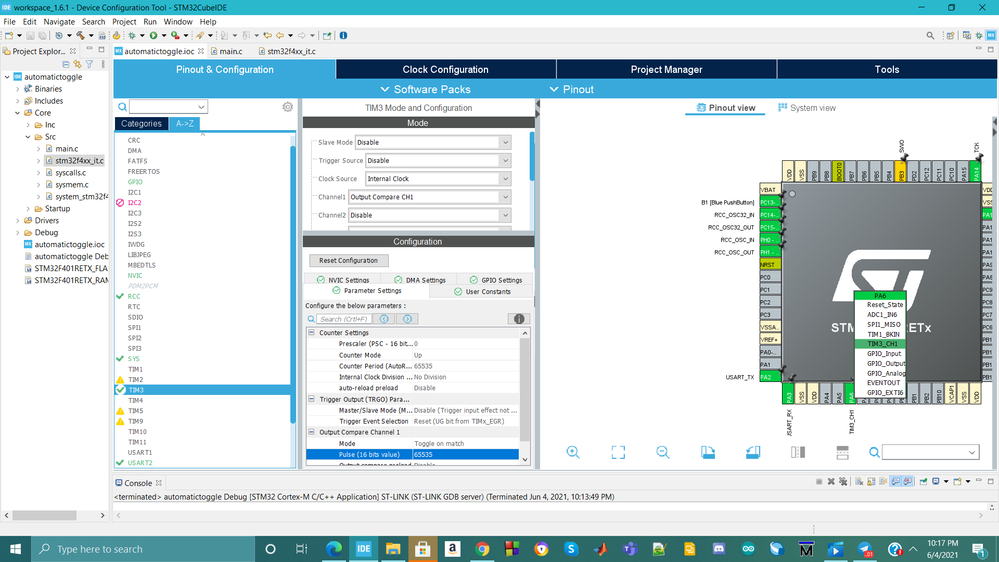Link Project Explorer with the editor
The width and height of the screenshot is (999, 562).
pos(78,64)
